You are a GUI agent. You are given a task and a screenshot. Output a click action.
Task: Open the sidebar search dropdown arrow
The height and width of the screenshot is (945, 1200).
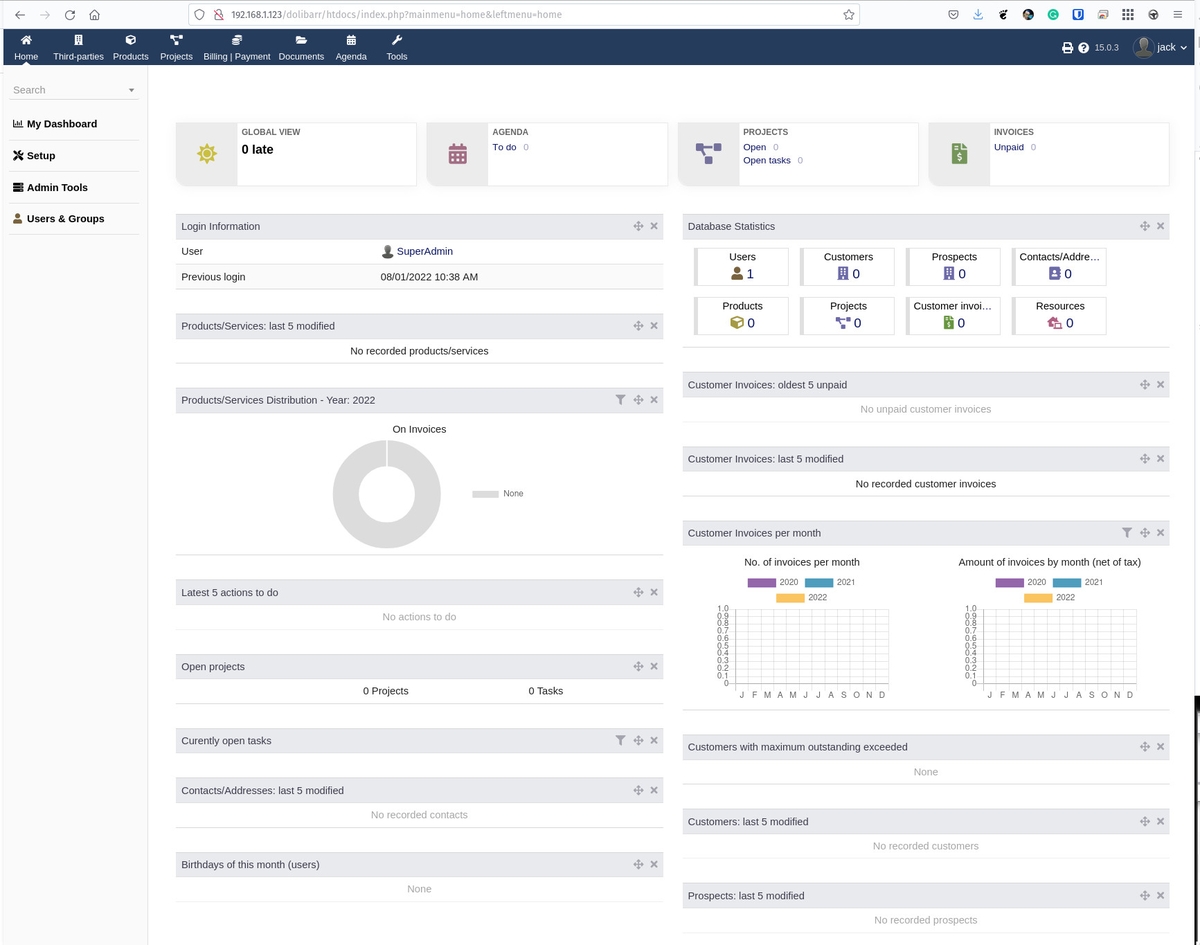131,90
